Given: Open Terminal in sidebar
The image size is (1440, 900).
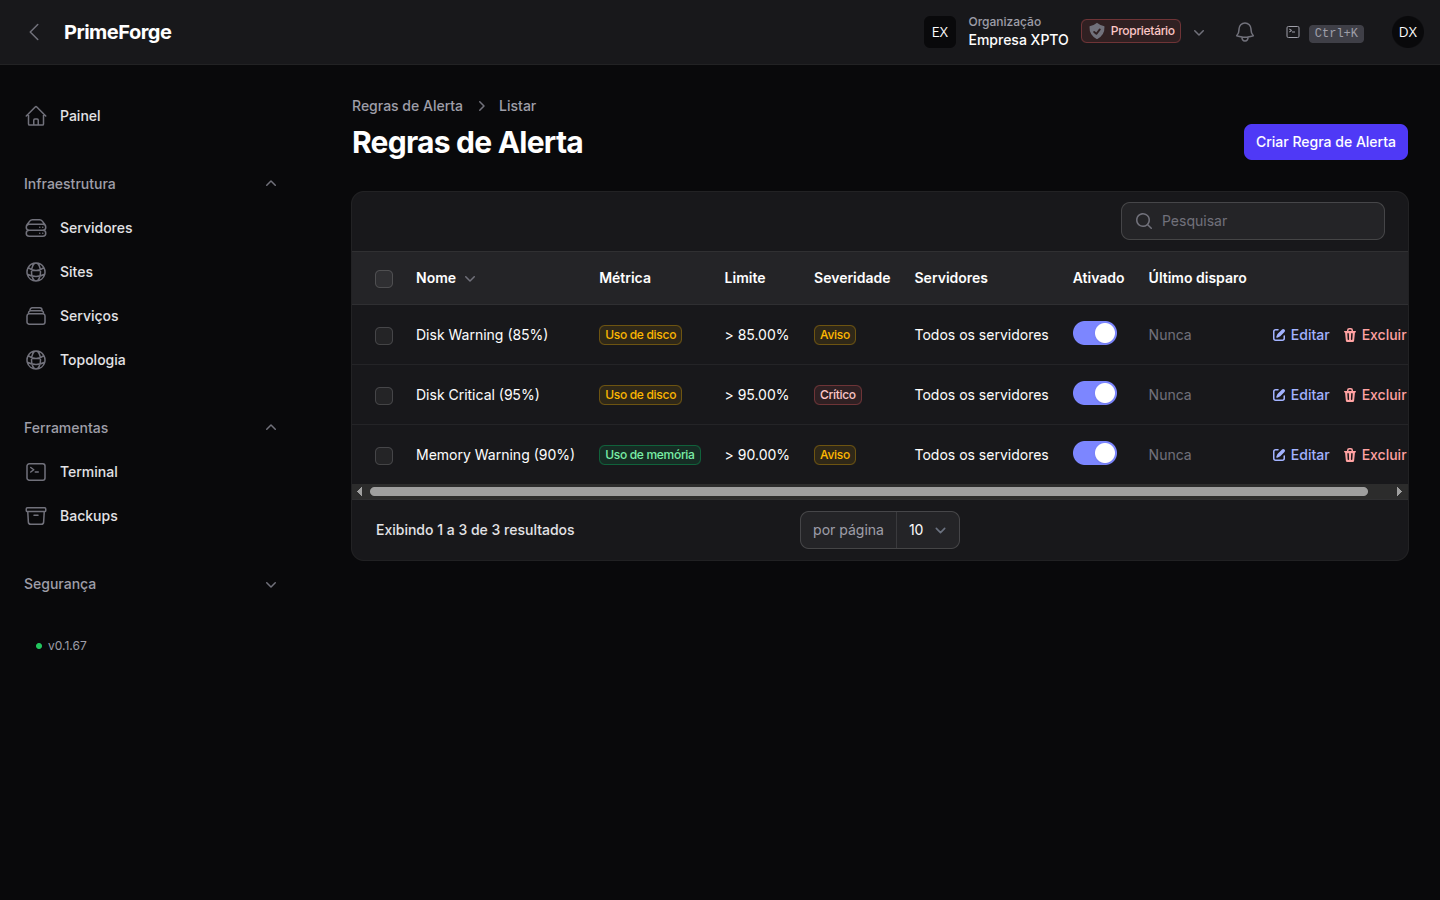Looking at the screenshot, I should 152,472.
